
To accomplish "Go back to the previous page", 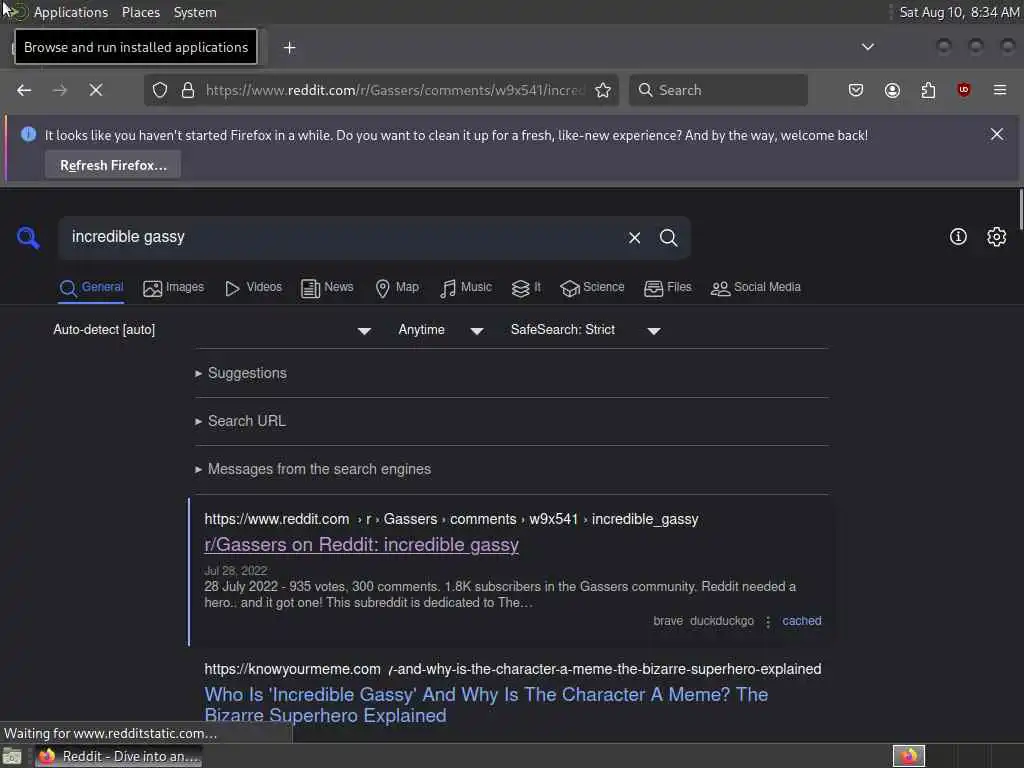I will point(24,90).
